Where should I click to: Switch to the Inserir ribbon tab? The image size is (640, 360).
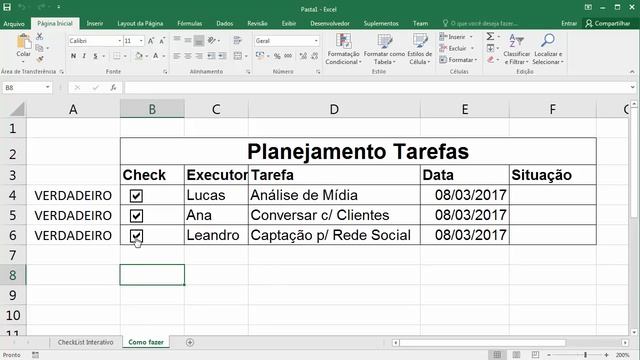pyautogui.click(x=95, y=24)
